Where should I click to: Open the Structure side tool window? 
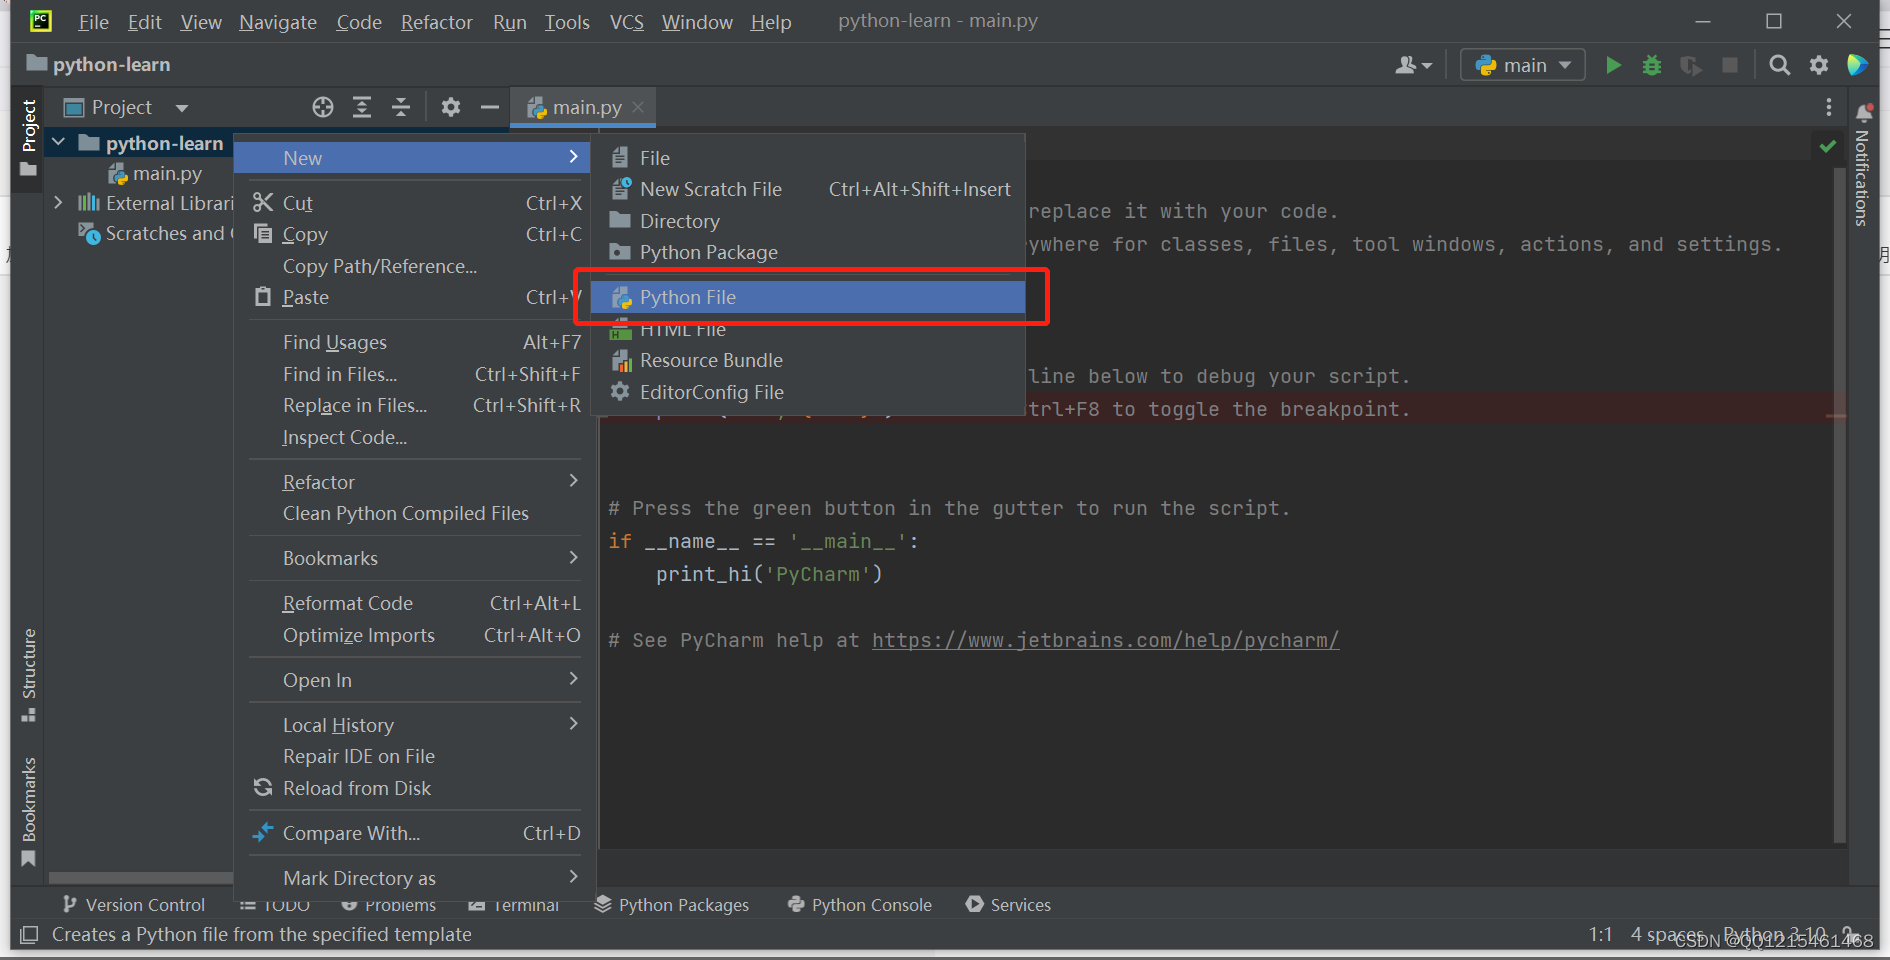point(28,675)
